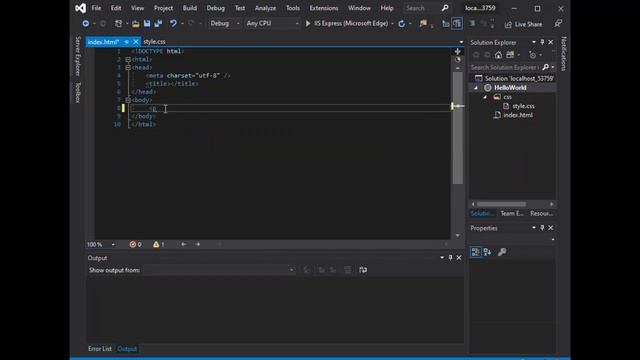This screenshot has width=640, height=360.
Task: Open the Debug configuration dropdown
Action: point(238,24)
